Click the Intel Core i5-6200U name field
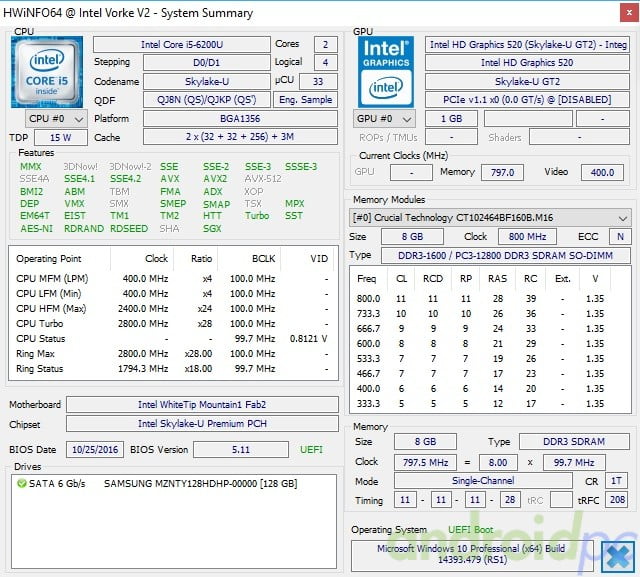This screenshot has width=640, height=577. pyautogui.click(x=182, y=44)
